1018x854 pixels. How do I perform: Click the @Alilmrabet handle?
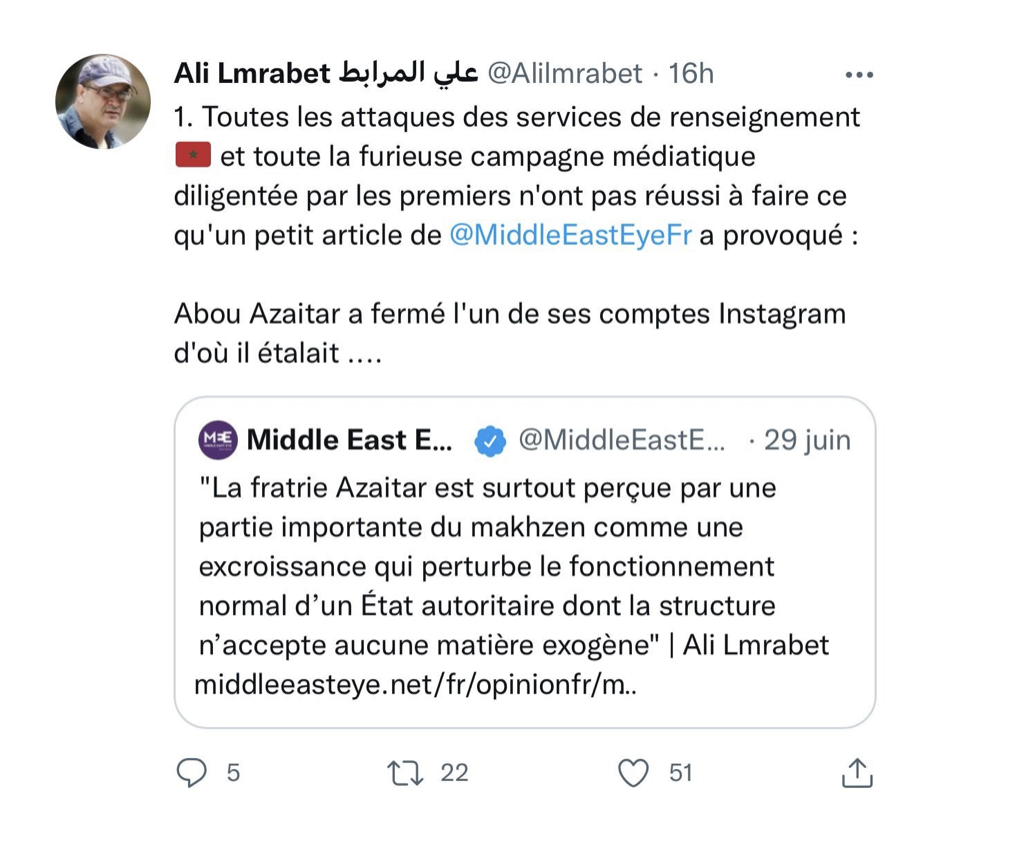tap(564, 73)
